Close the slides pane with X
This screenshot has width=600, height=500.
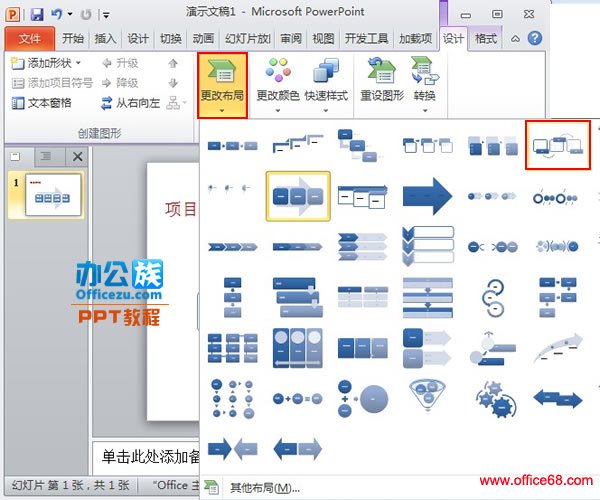click(x=77, y=156)
